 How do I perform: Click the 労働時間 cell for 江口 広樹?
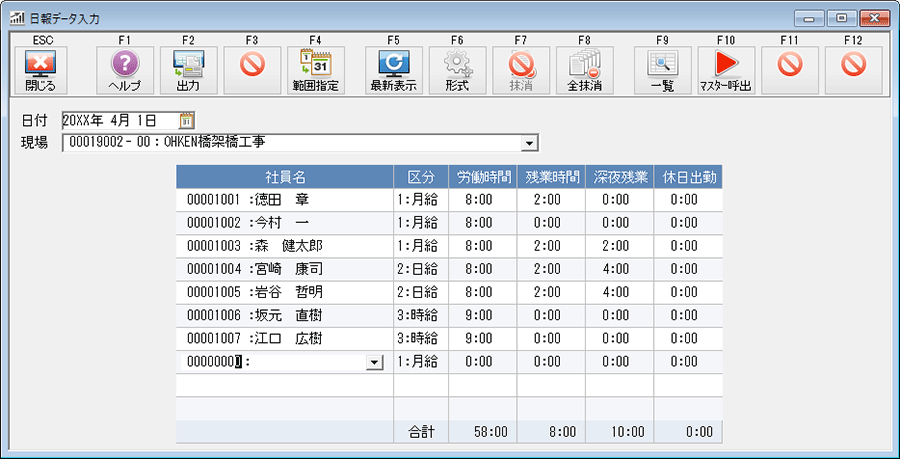click(482, 338)
